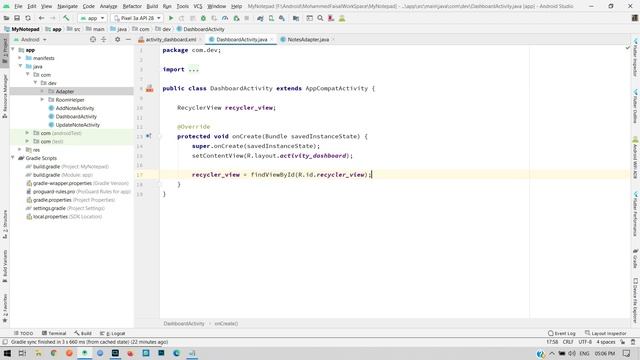Collapse the java folder node
This screenshot has height=360, width=640.
(20, 66)
